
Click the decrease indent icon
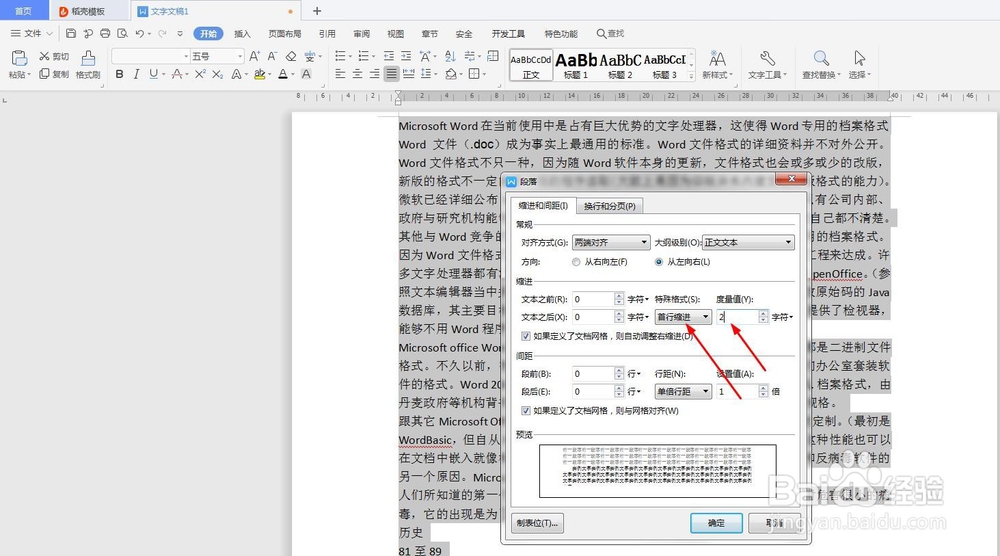(388, 56)
